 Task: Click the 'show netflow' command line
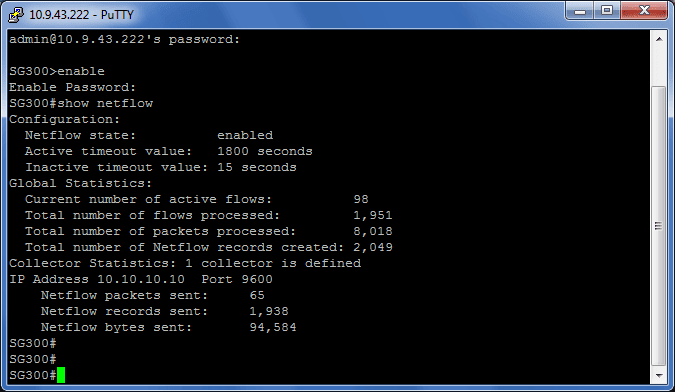click(x=81, y=103)
